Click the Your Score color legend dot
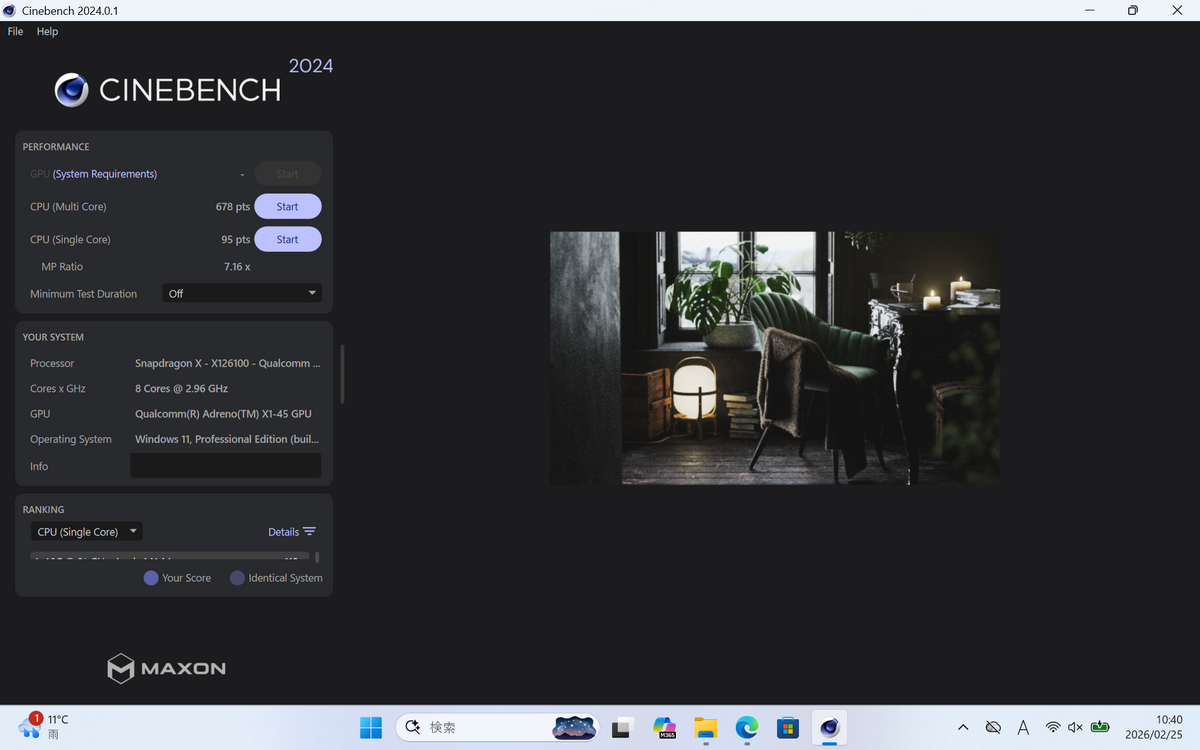 coord(151,578)
